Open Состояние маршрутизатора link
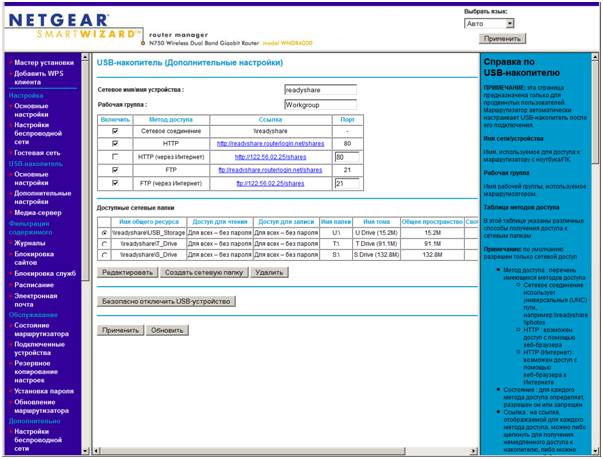 [42, 329]
